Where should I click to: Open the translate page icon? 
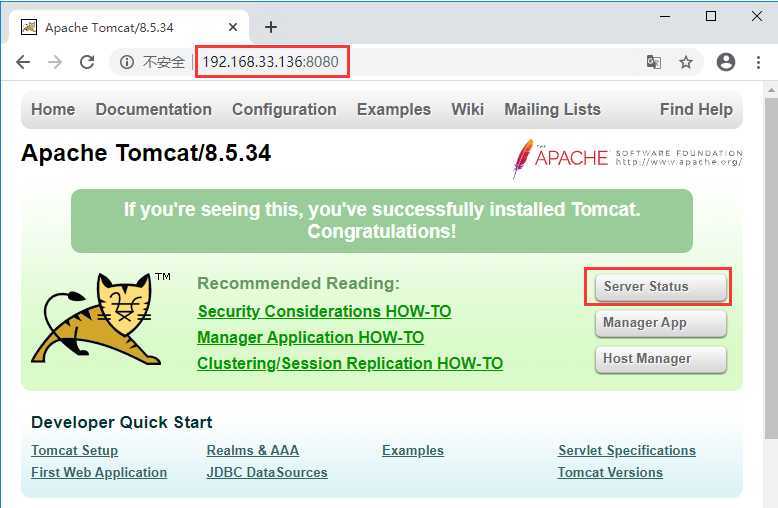[x=653, y=62]
